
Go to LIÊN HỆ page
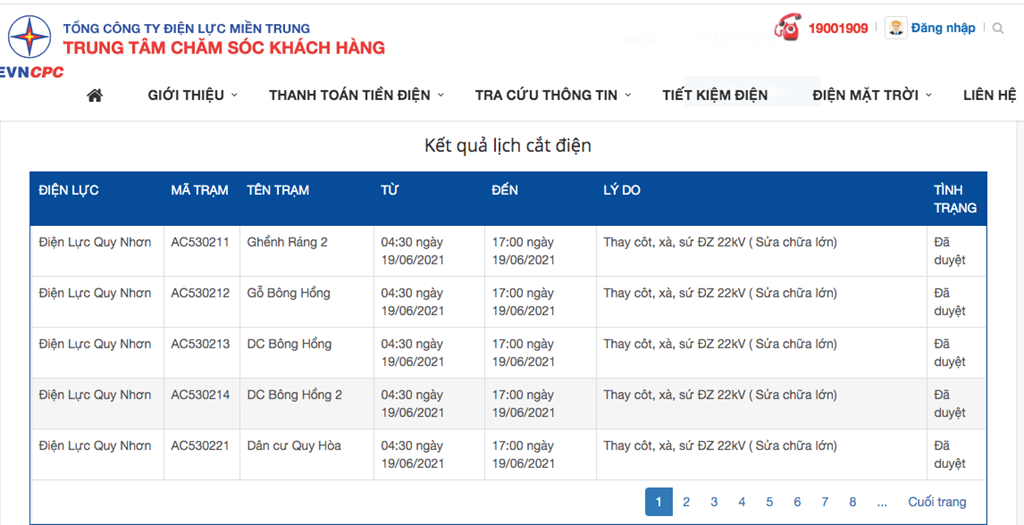989,95
